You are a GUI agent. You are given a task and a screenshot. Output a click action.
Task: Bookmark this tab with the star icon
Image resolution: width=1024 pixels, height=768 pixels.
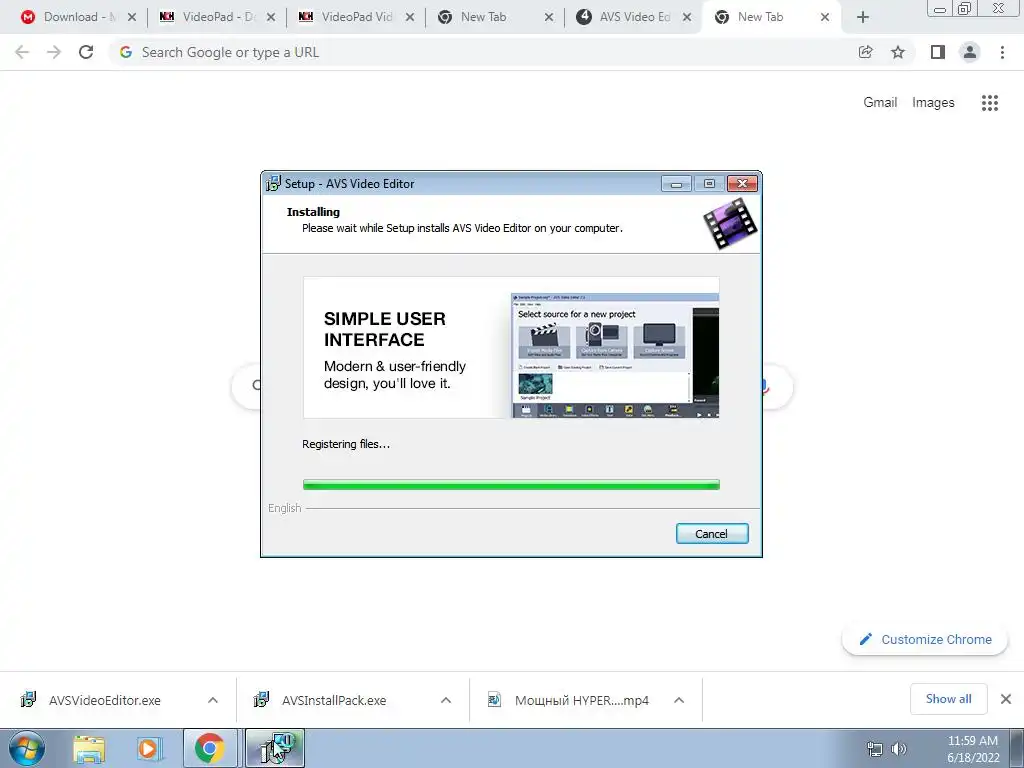click(898, 52)
